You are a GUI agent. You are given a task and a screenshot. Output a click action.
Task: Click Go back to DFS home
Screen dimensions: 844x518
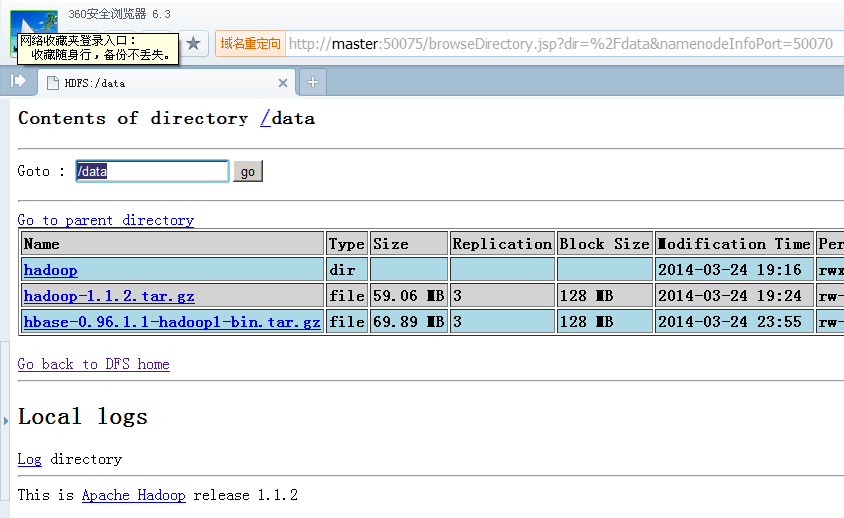pyautogui.click(x=94, y=364)
